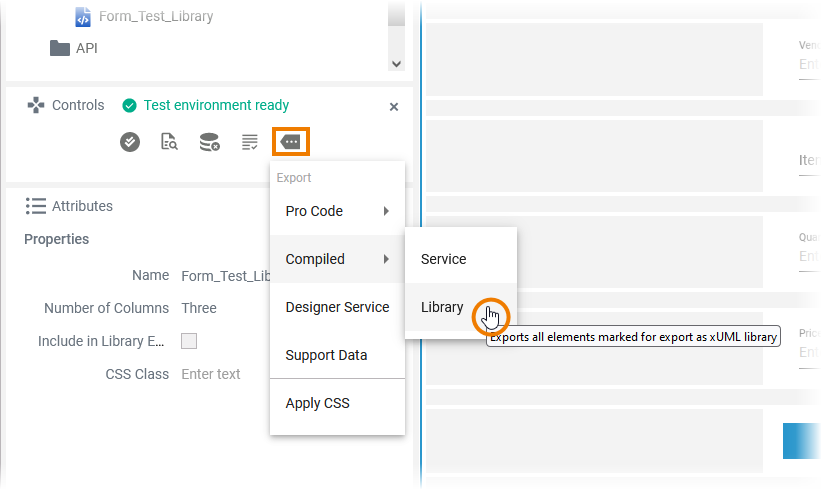
Task: Open the Number of Columns dropdown
Action: [x=220, y=308]
